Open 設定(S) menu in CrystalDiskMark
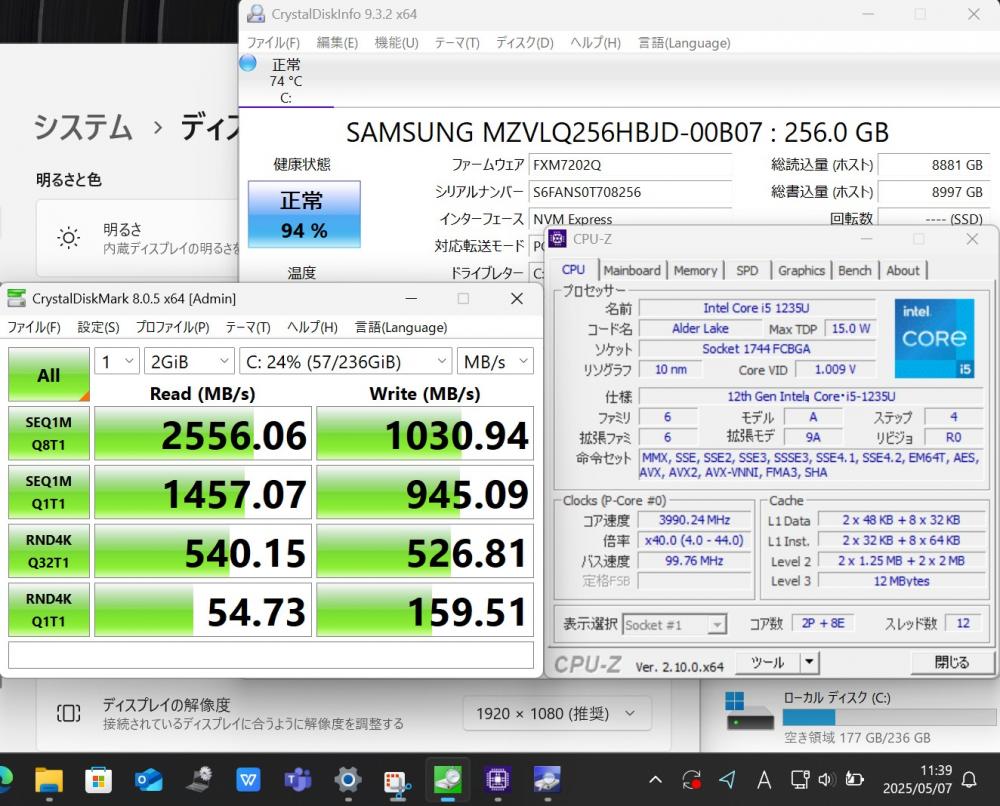Image resolution: width=1000 pixels, height=806 pixels. [x=98, y=327]
